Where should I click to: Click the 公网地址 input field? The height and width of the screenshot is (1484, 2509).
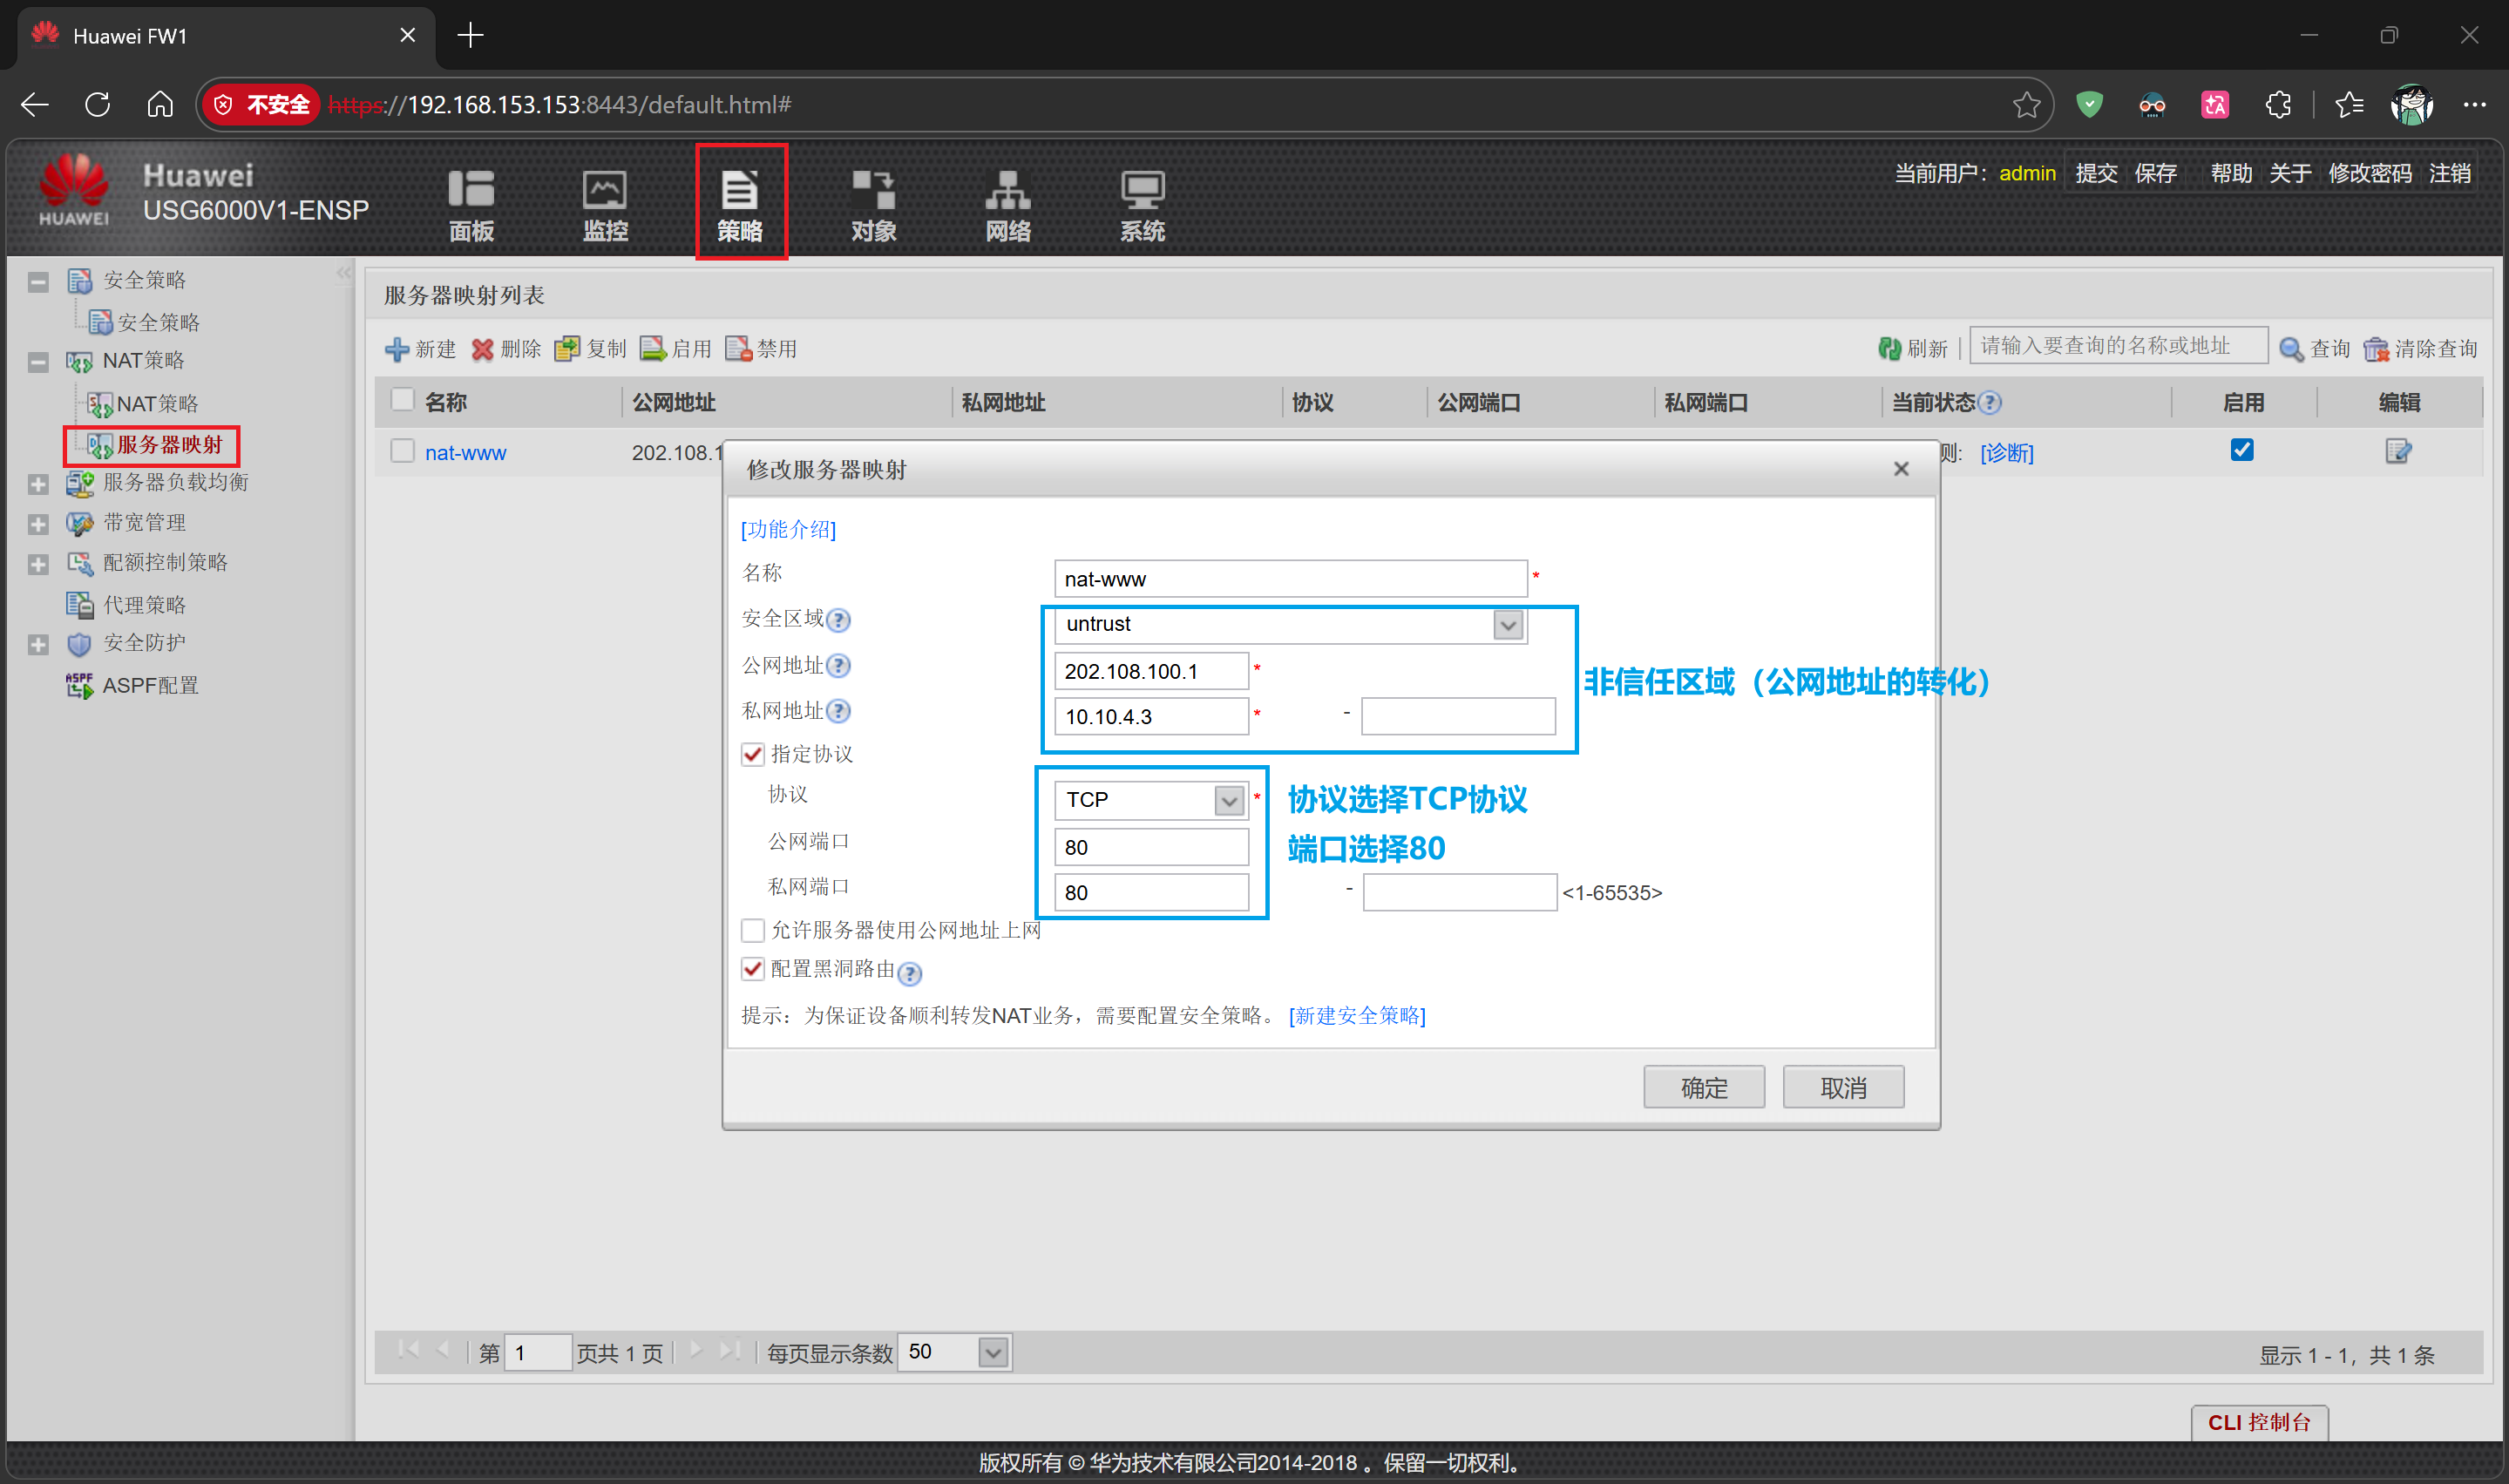tap(1150, 671)
